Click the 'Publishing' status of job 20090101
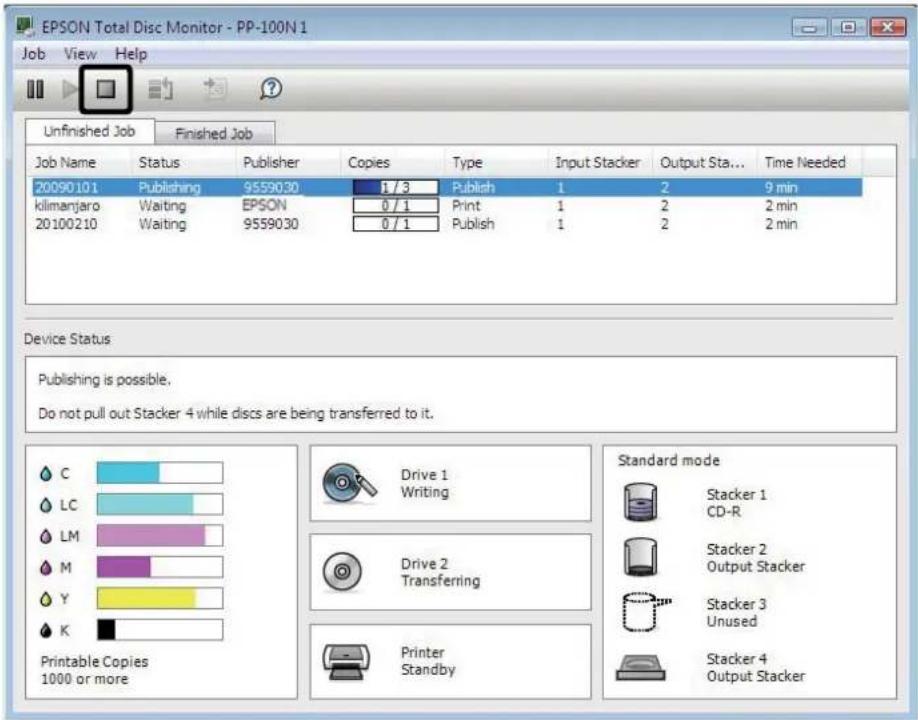 click(x=169, y=187)
